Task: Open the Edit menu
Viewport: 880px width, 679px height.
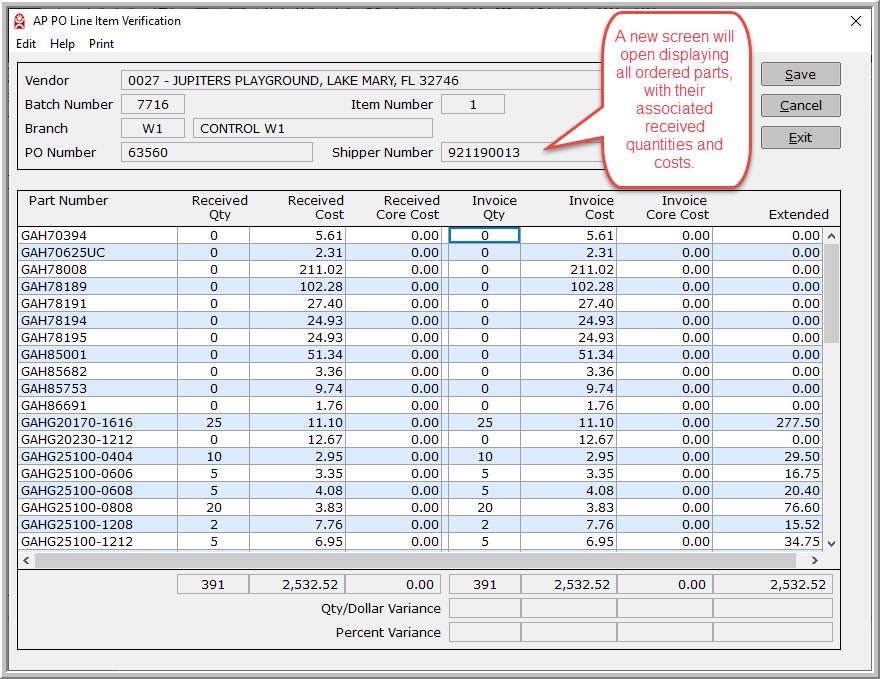Action: coord(26,44)
